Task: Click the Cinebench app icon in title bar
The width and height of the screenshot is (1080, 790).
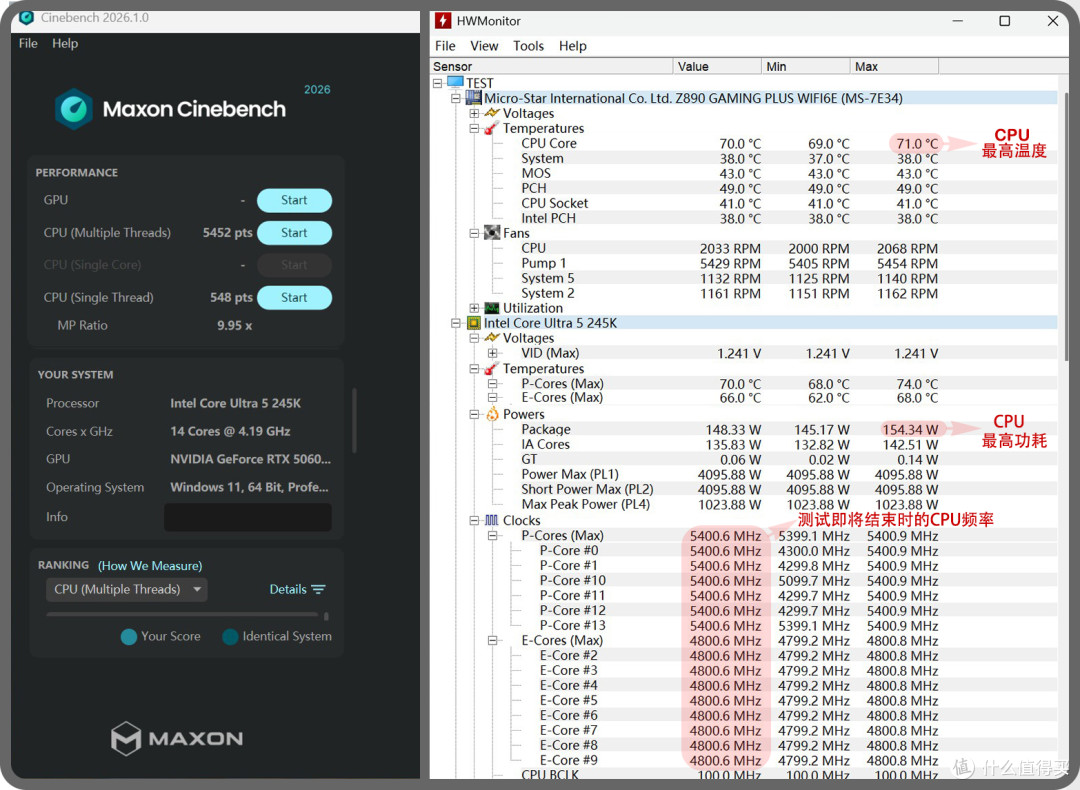Action: coord(26,18)
